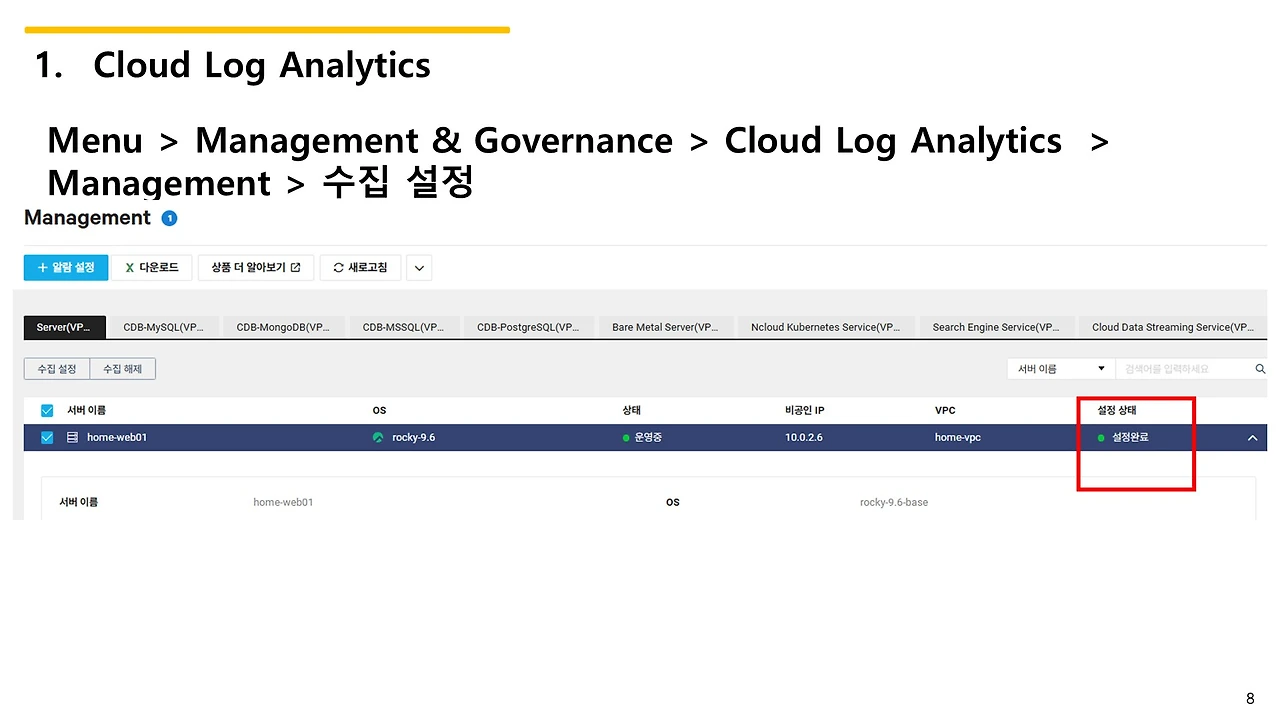
Task: Click the search keyword input field
Action: [1183, 369]
